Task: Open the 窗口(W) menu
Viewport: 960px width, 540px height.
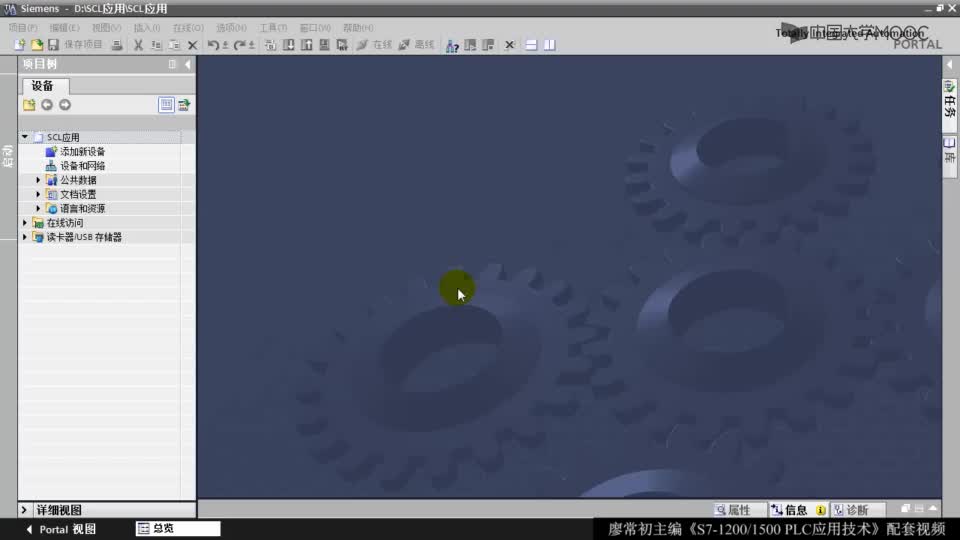Action: click(315, 28)
